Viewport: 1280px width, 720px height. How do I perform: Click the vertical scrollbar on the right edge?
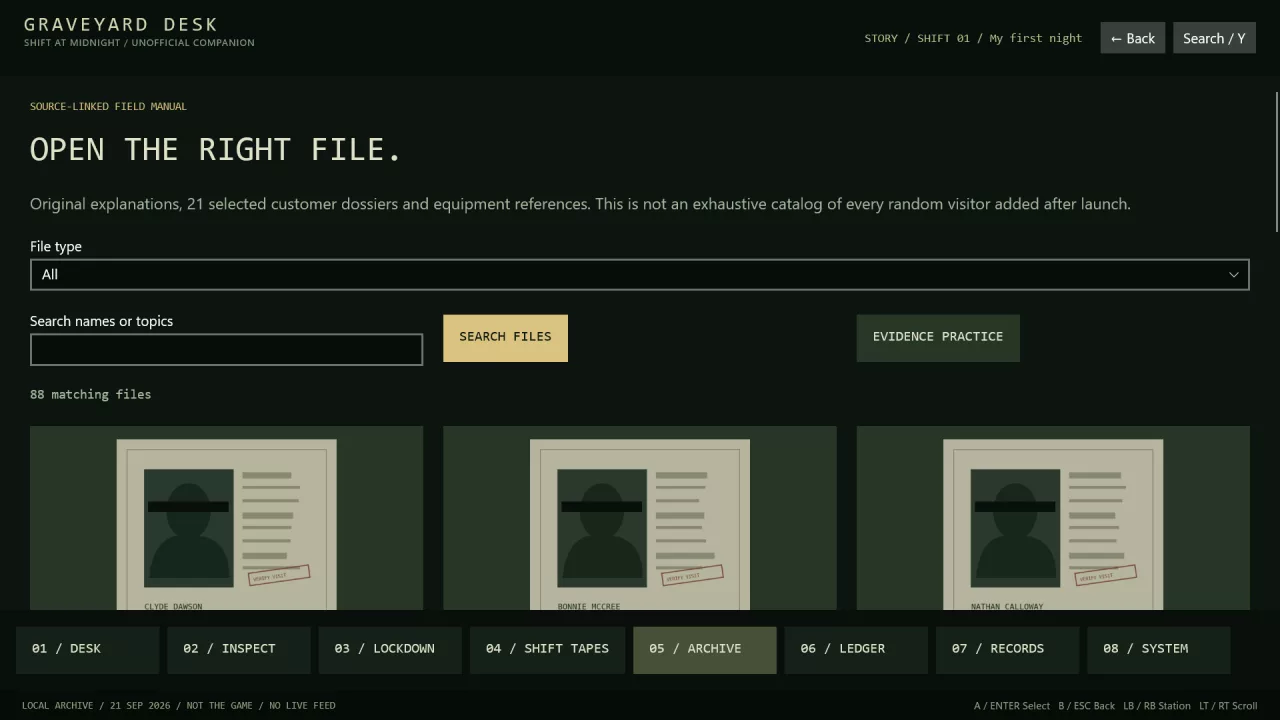point(1277,162)
